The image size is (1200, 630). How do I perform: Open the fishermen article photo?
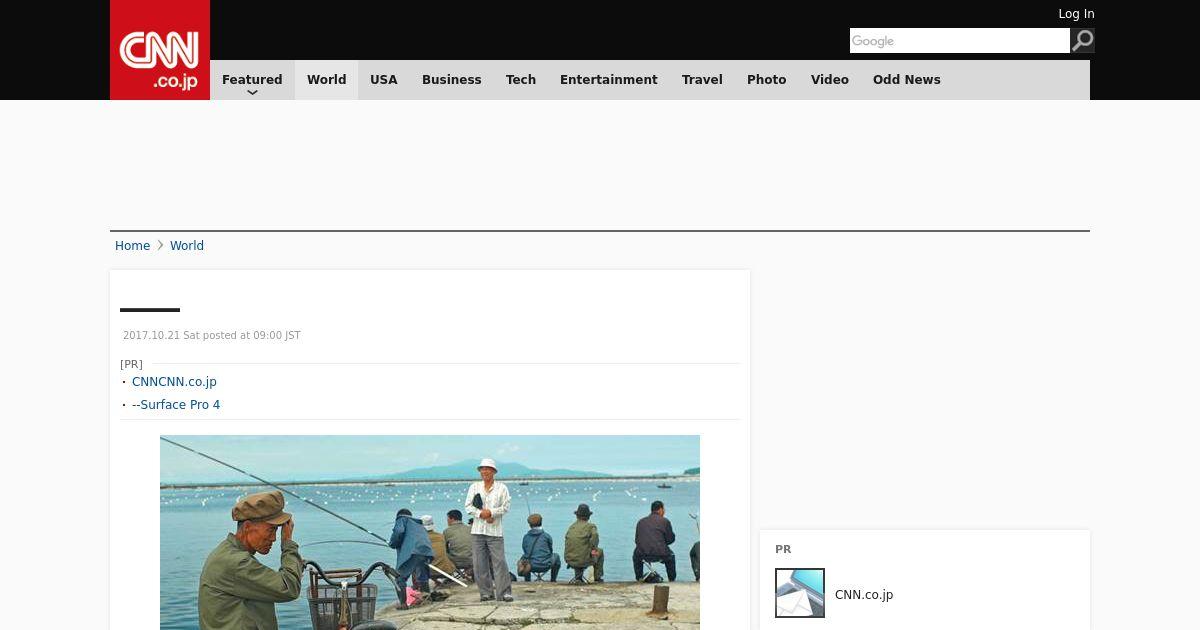(430, 532)
